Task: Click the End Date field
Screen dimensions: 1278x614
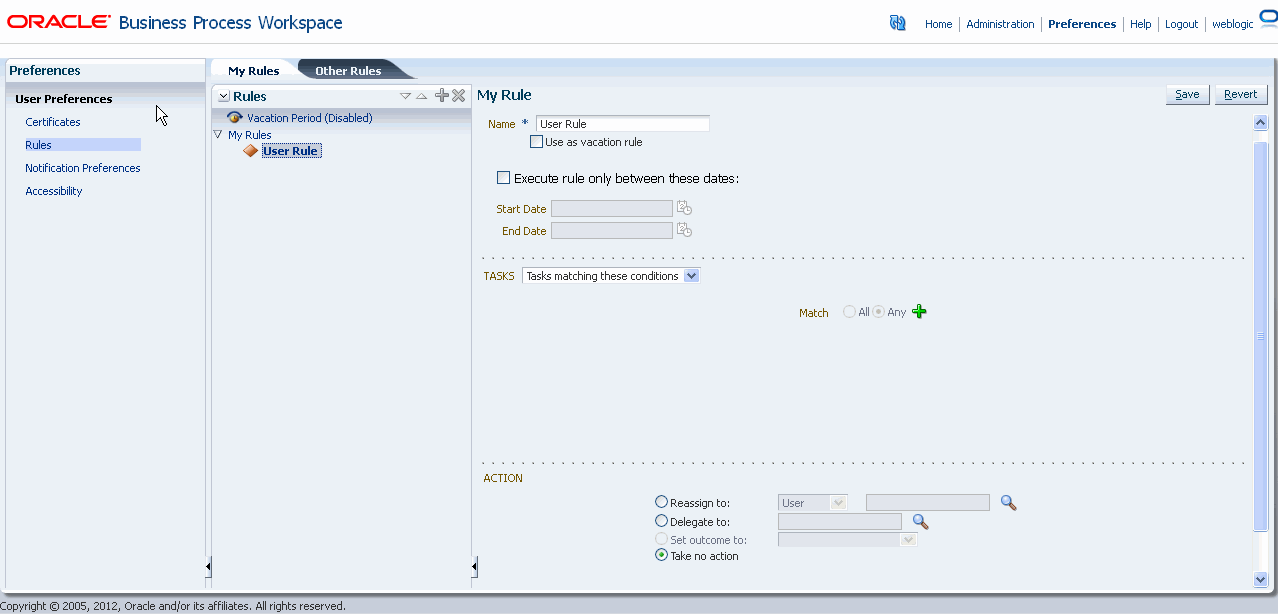Action: (x=611, y=230)
